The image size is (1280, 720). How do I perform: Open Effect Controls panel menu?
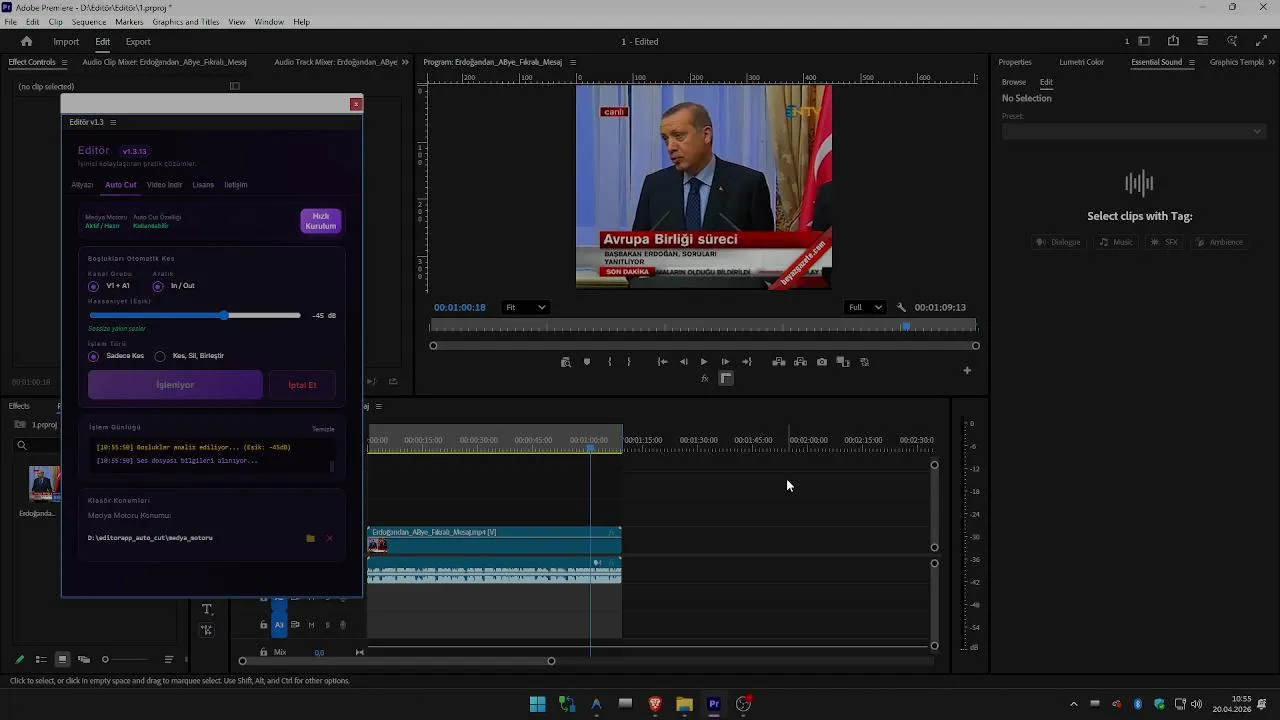click(x=65, y=62)
